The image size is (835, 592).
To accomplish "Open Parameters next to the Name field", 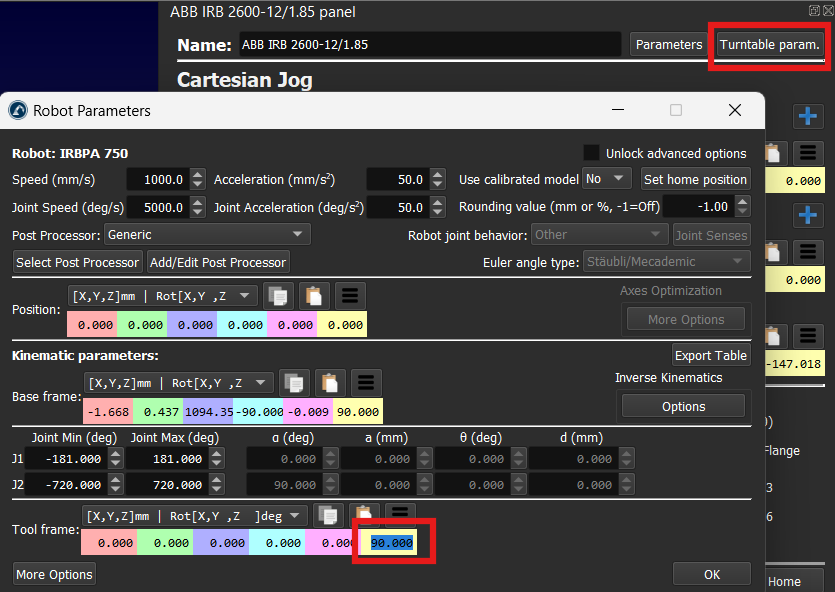I will coord(669,44).
